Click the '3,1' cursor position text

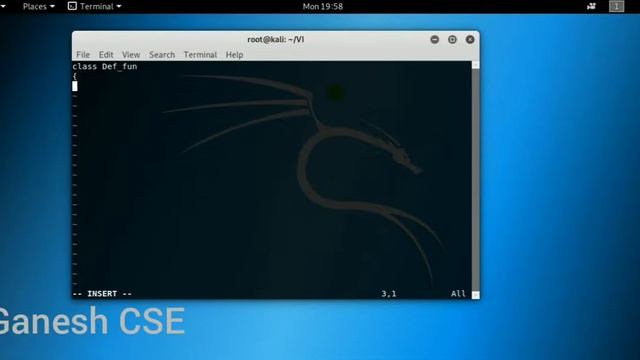click(x=389, y=294)
